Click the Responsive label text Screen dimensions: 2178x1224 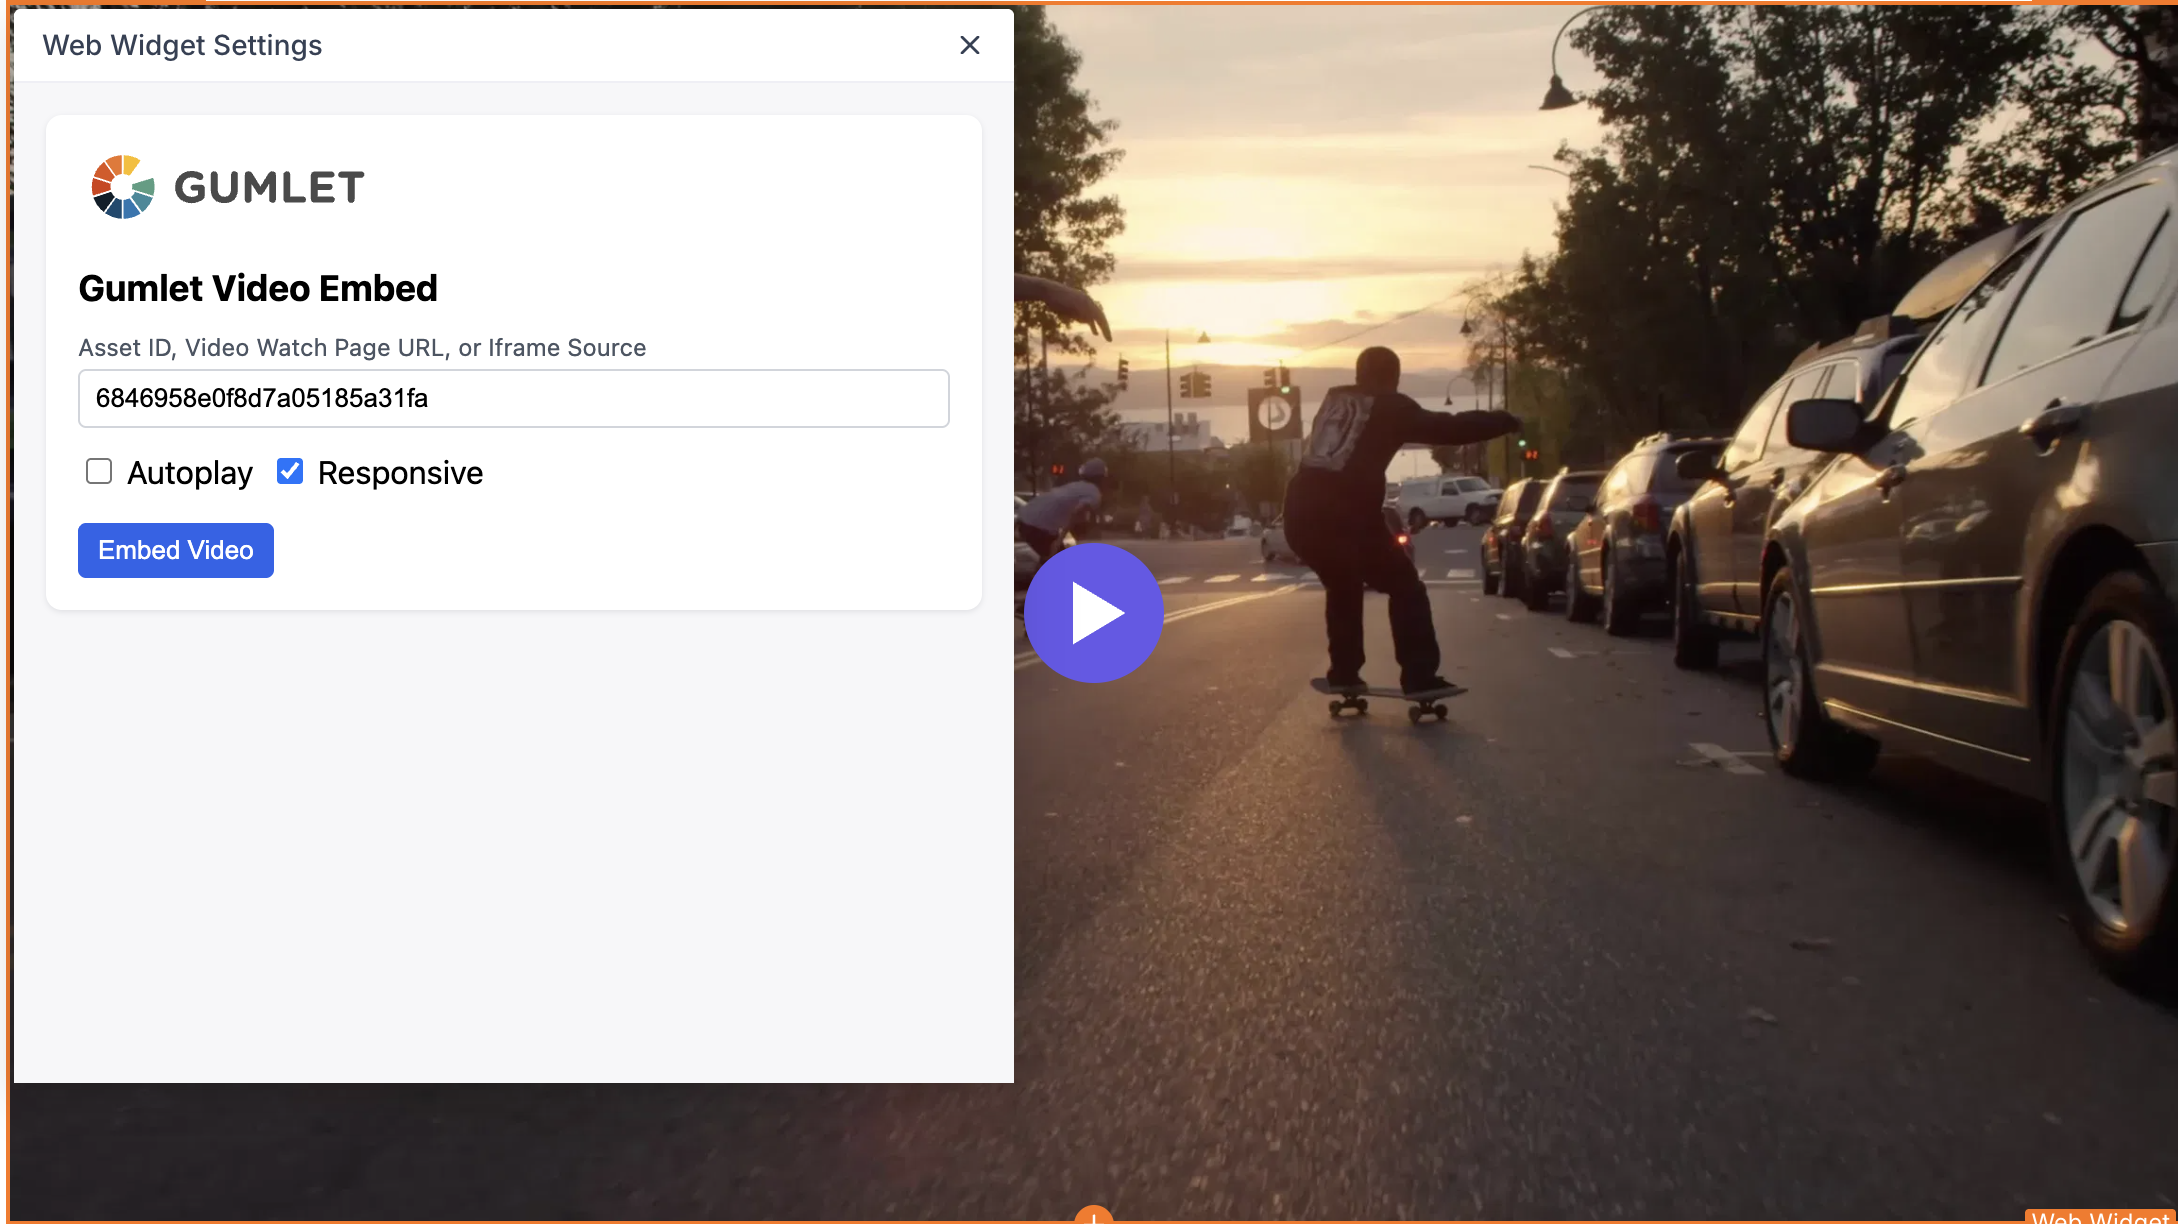point(400,473)
